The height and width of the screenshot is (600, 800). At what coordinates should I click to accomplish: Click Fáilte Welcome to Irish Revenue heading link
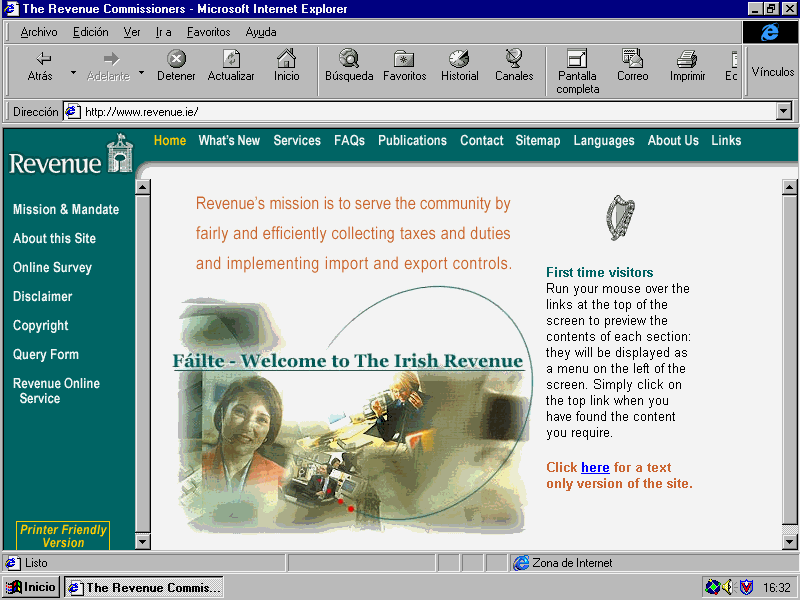[348, 361]
